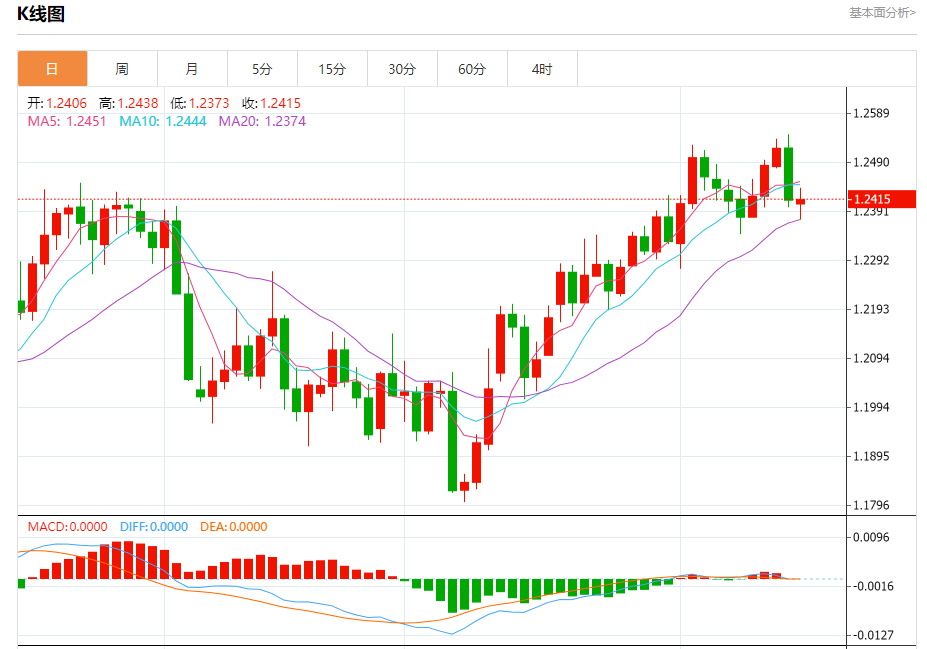Screen dimensions: 927x649
Task: Open the 5分 chart tab
Action: tap(262, 69)
